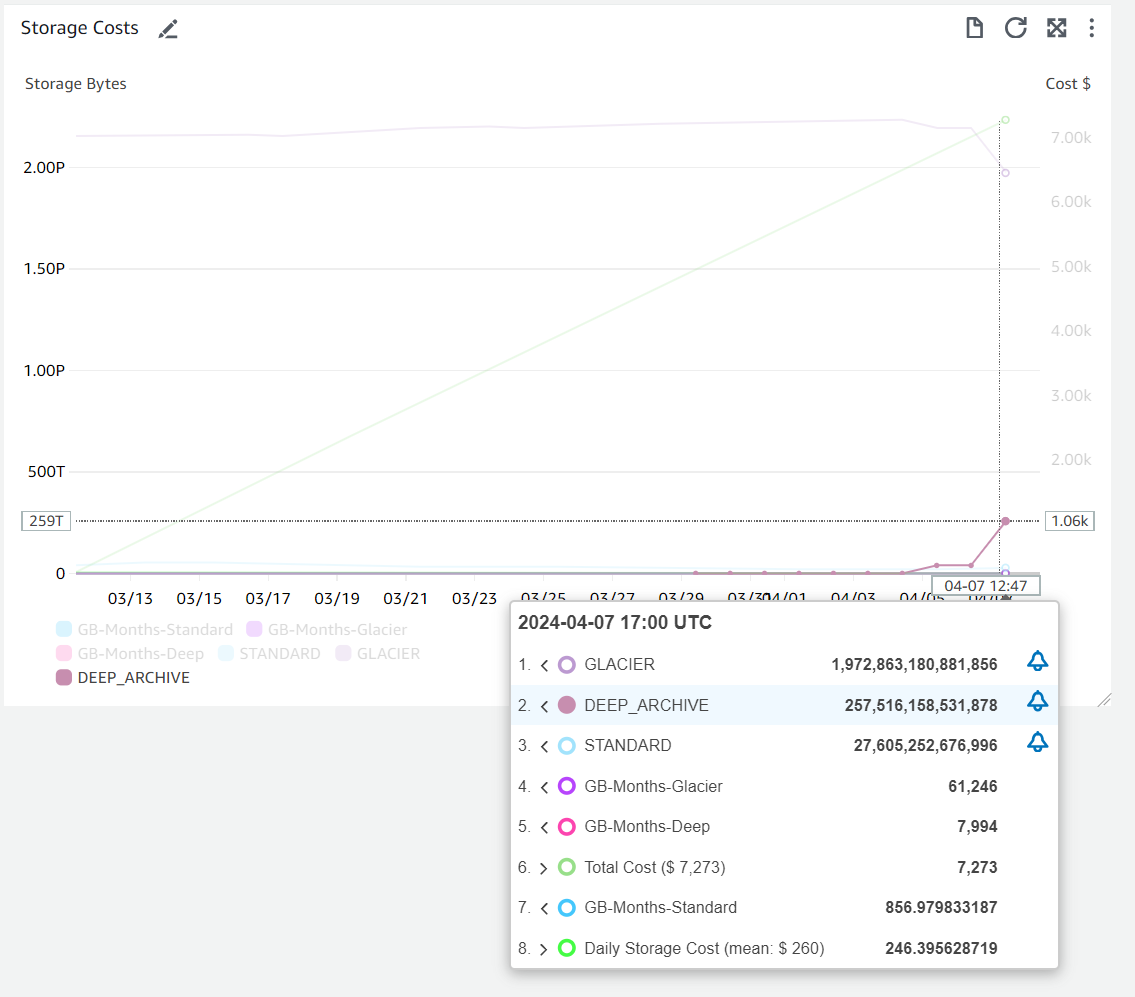Click the GB-Months-Glacier row axis arrow

tap(544, 786)
